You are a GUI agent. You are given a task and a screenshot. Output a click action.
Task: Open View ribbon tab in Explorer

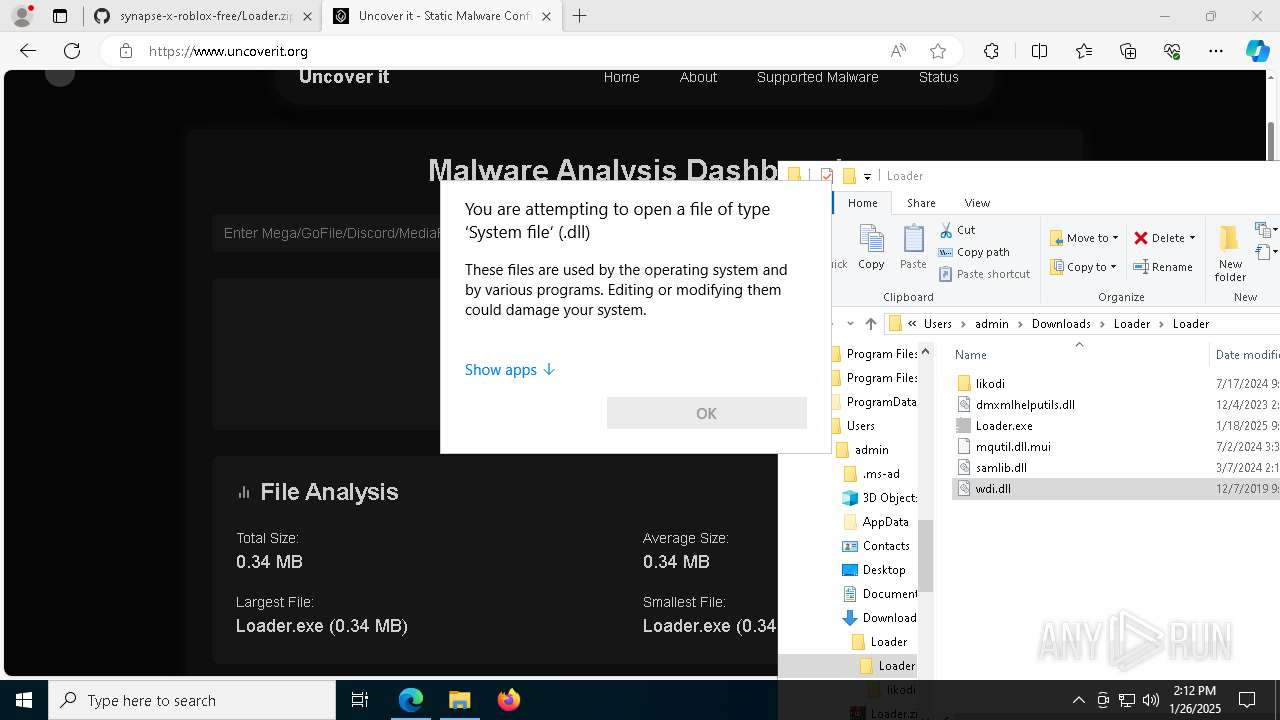(977, 203)
